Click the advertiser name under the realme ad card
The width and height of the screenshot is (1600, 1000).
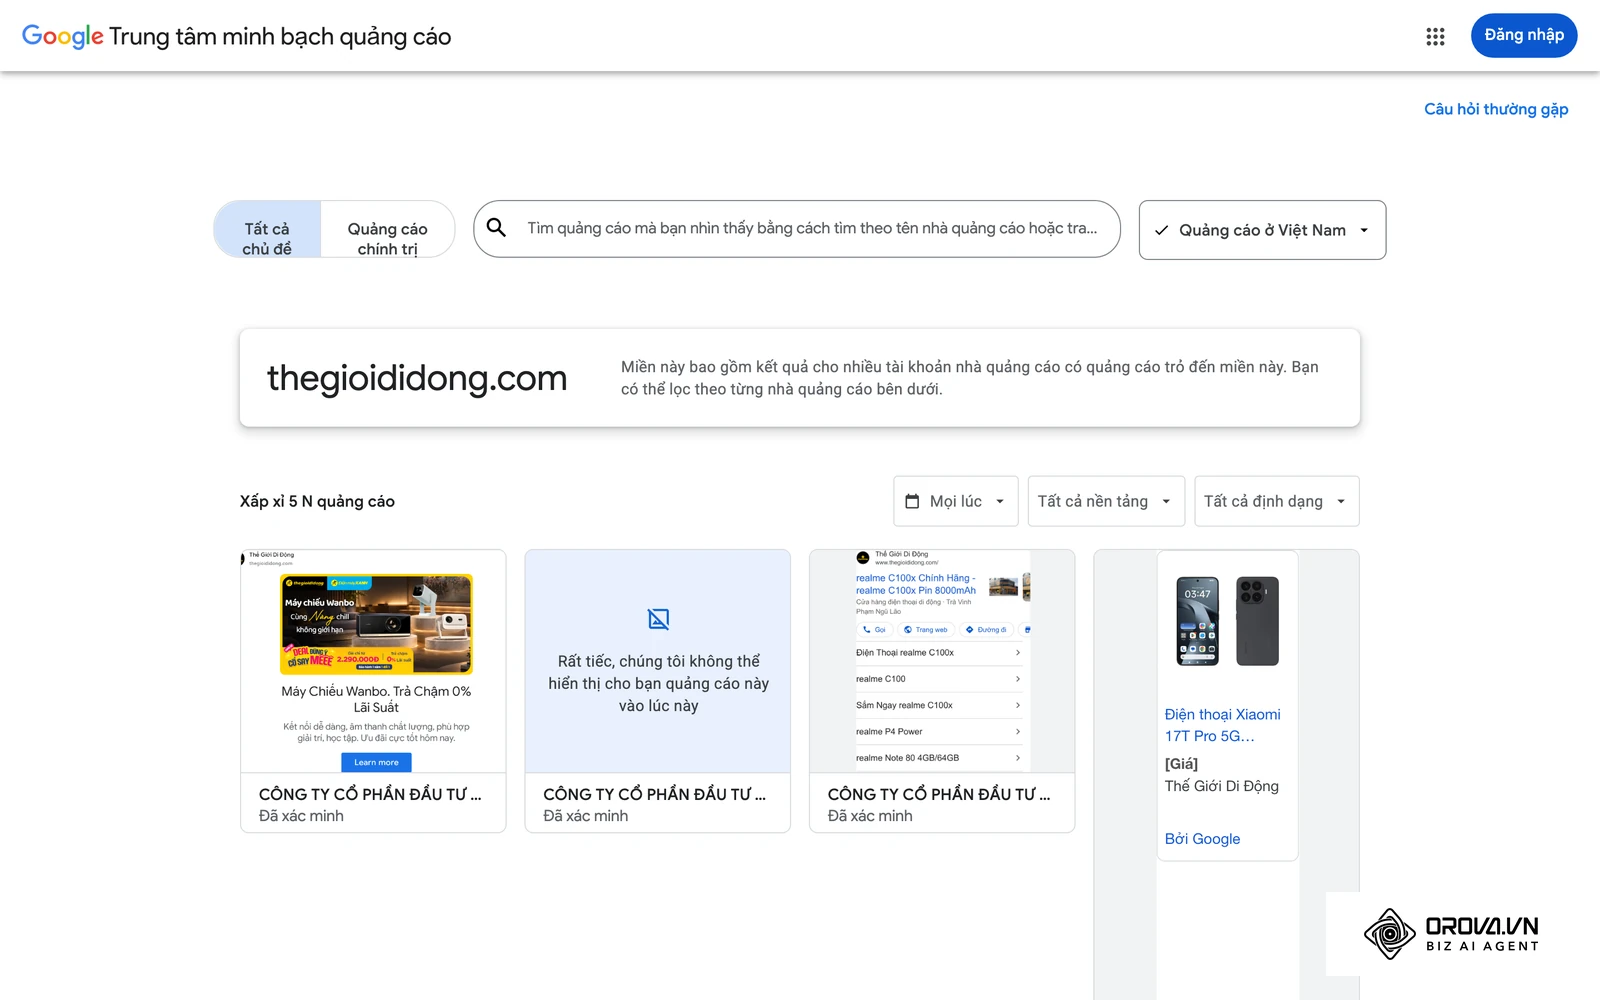tap(939, 794)
